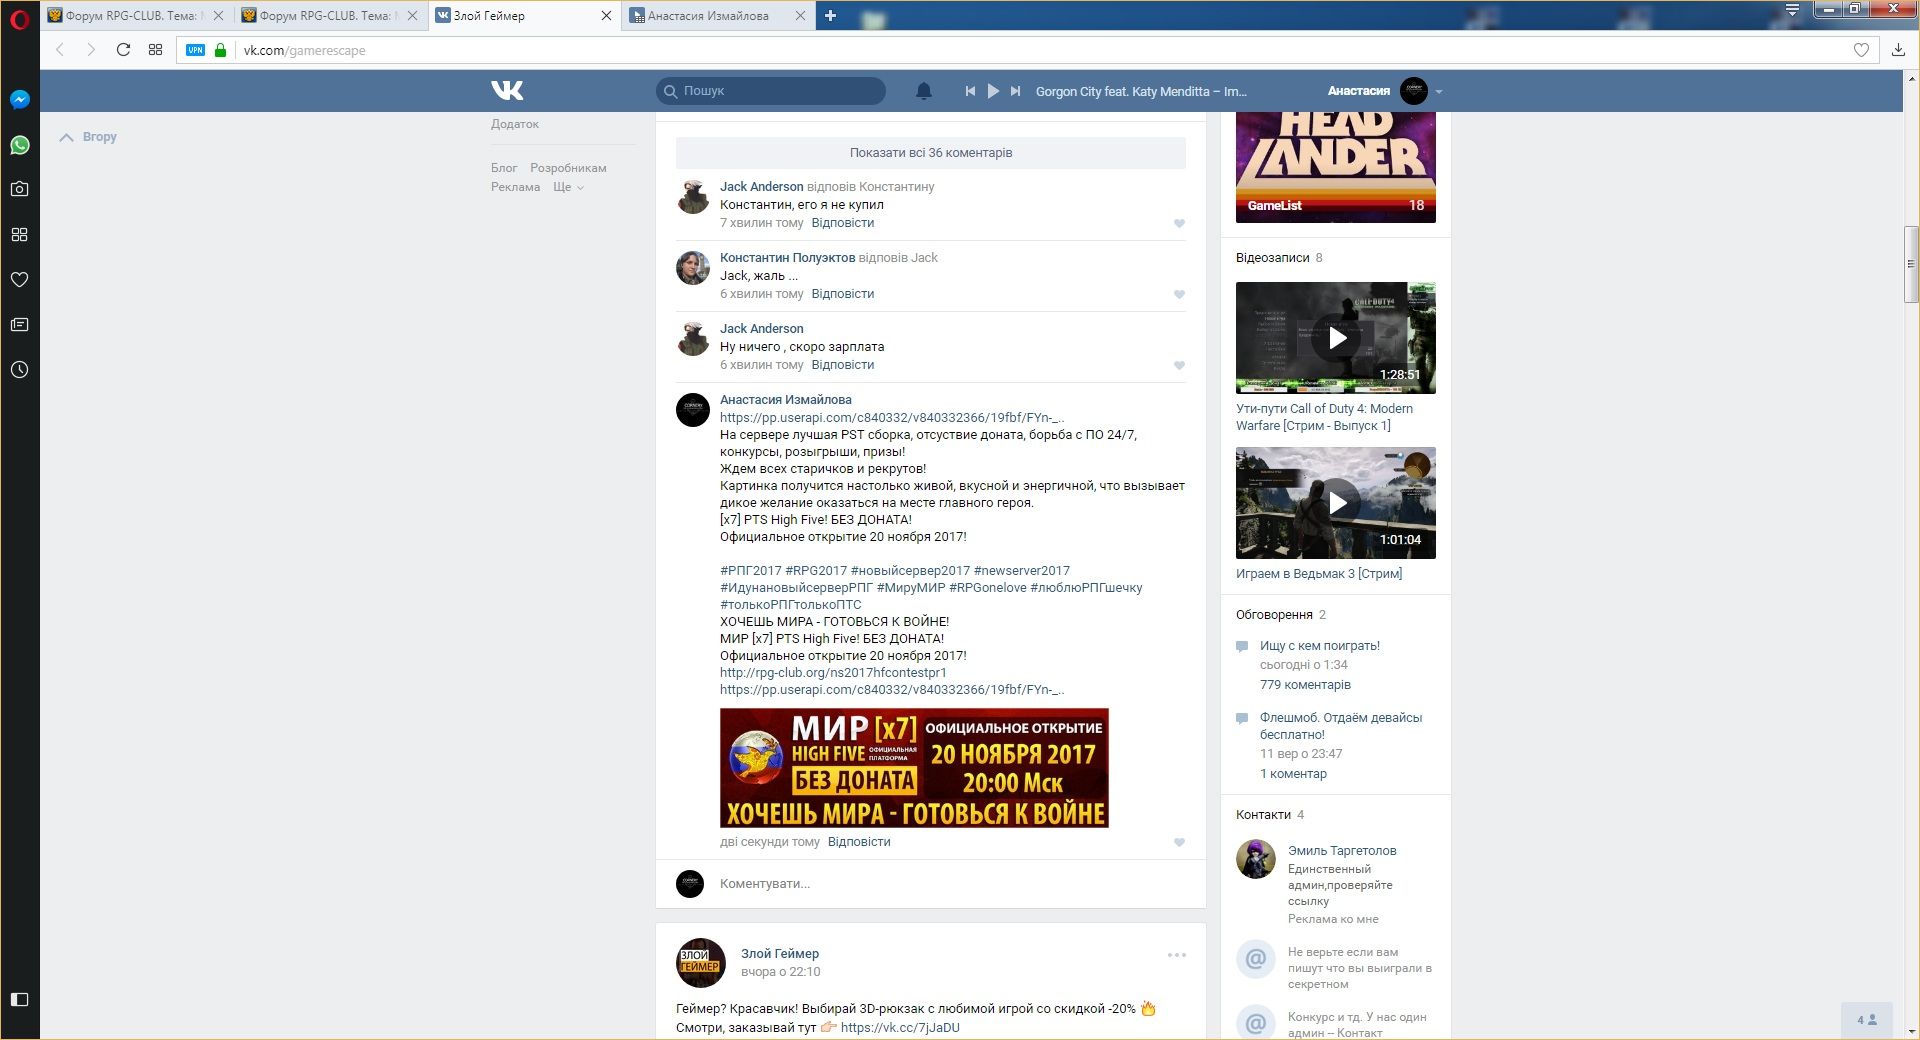Play Call of Duty 4 stream video
Viewport: 1920px width, 1040px height.
[1336, 338]
